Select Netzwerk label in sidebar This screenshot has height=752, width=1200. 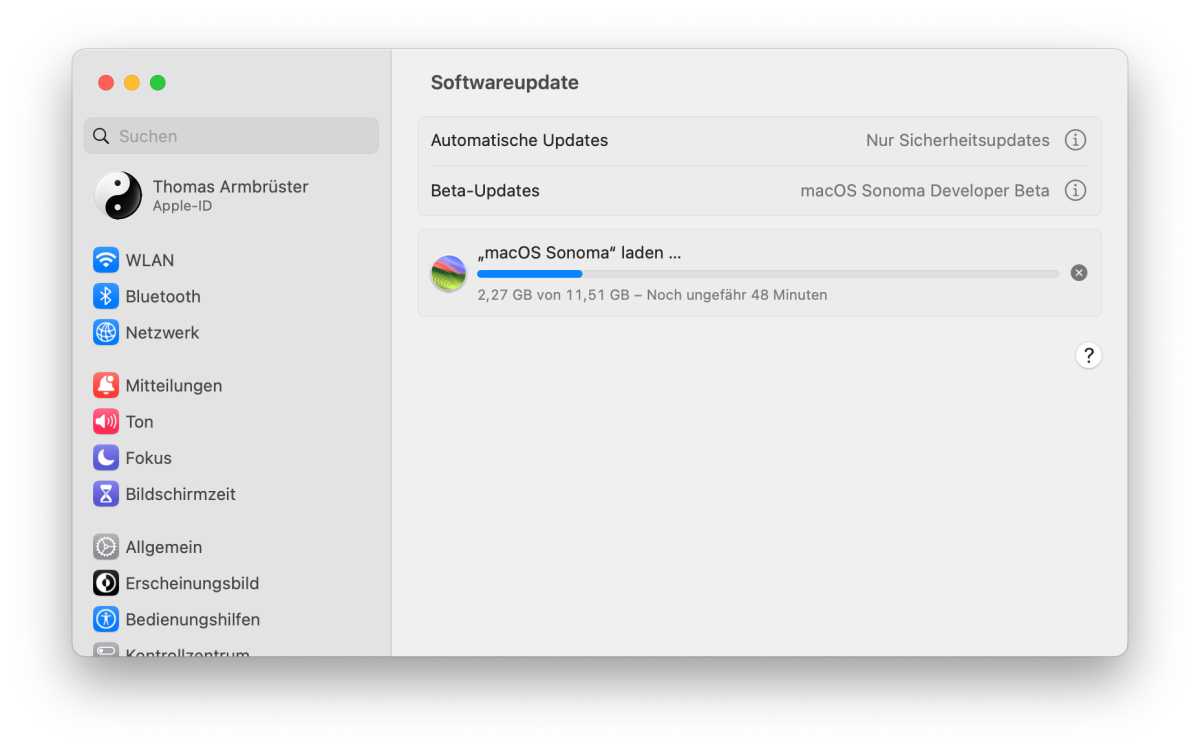click(162, 332)
